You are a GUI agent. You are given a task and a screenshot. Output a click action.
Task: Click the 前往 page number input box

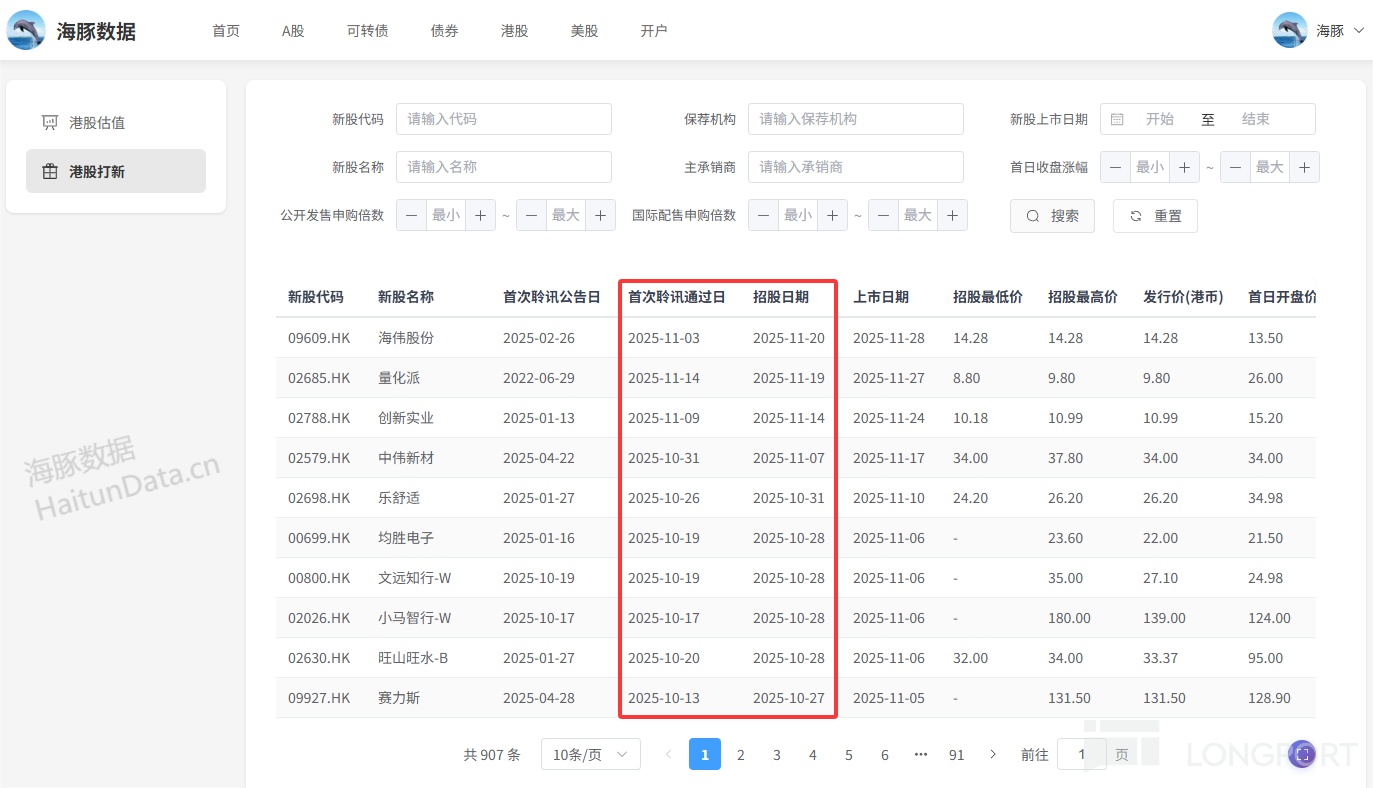point(1081,755)
